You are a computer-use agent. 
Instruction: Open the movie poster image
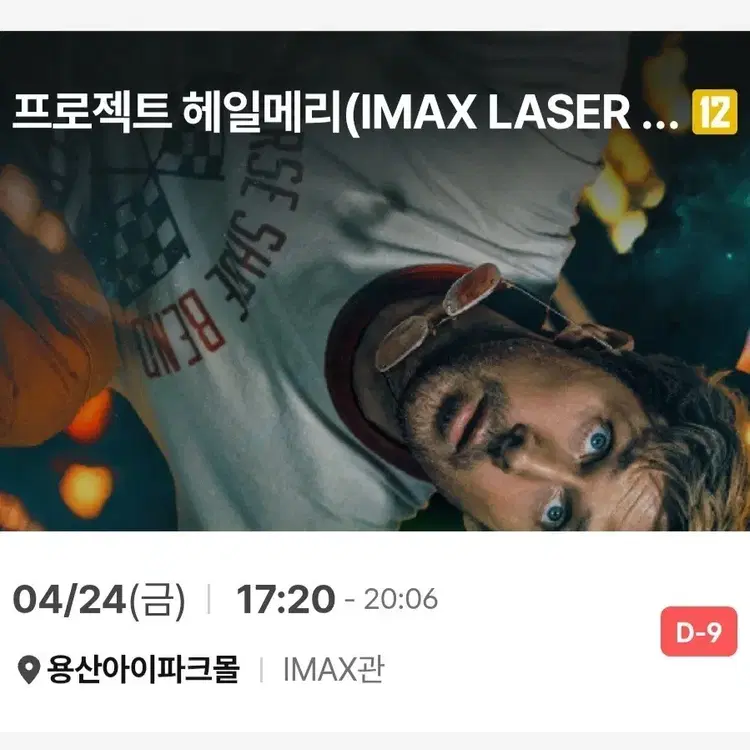tap(375, 281)
